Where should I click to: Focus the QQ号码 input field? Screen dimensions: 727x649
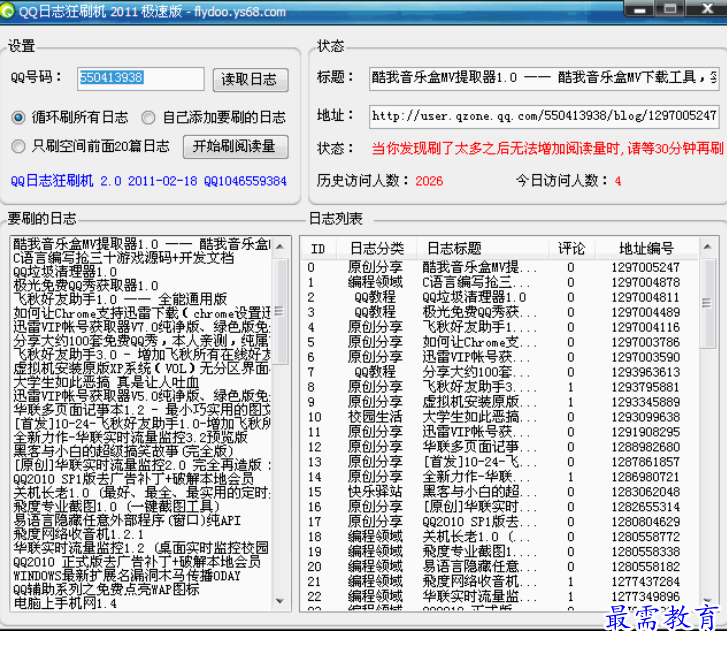[x=140, y=78]
